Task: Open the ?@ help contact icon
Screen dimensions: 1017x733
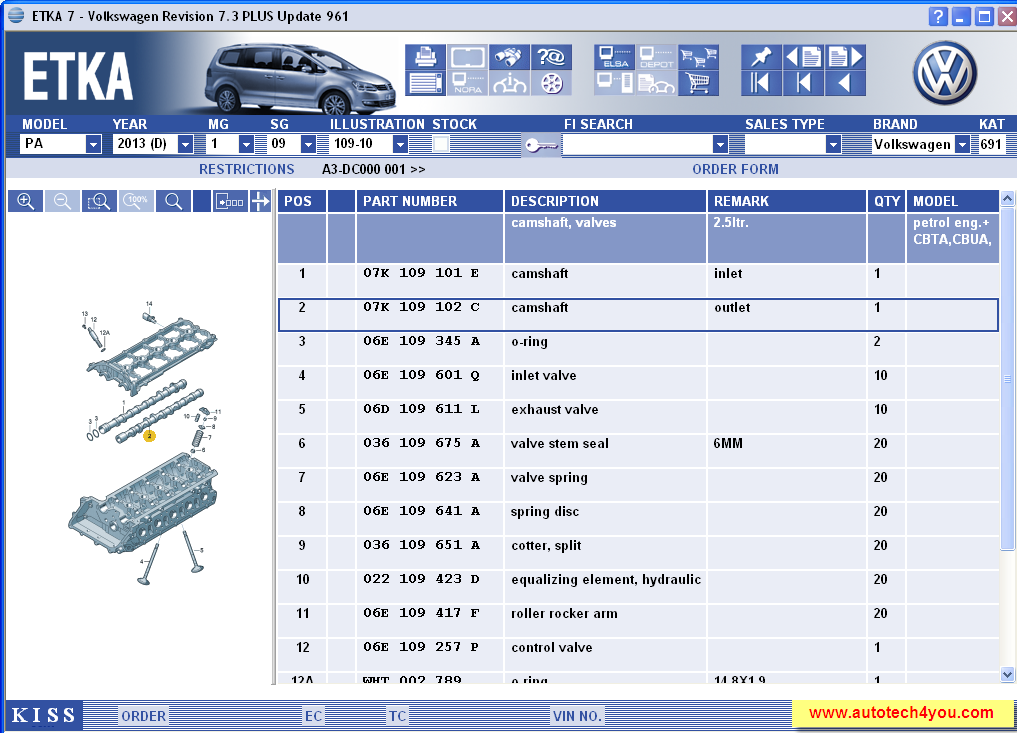Action: pos(551,57)
